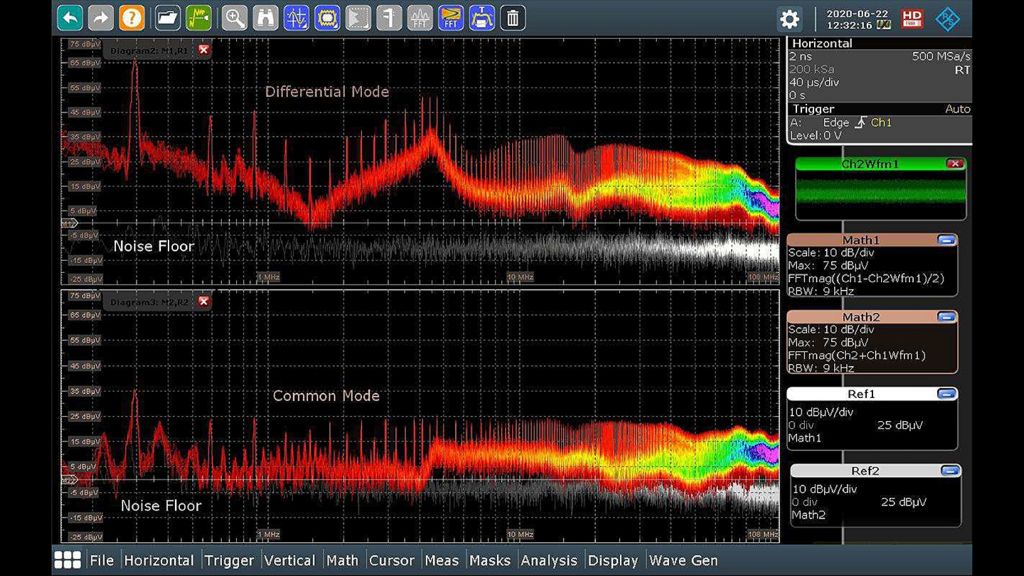Toggle the HD high definition mode indicator
The image size is (1024, 576).
911,18
